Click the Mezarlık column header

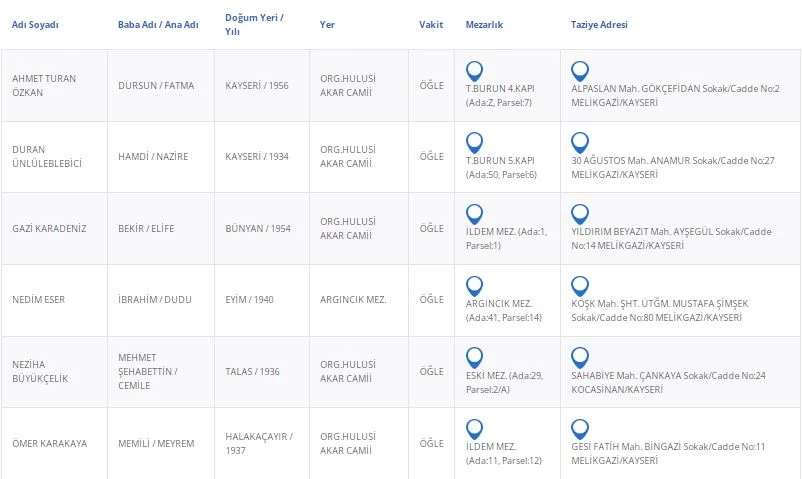click(x=486, y=25)
